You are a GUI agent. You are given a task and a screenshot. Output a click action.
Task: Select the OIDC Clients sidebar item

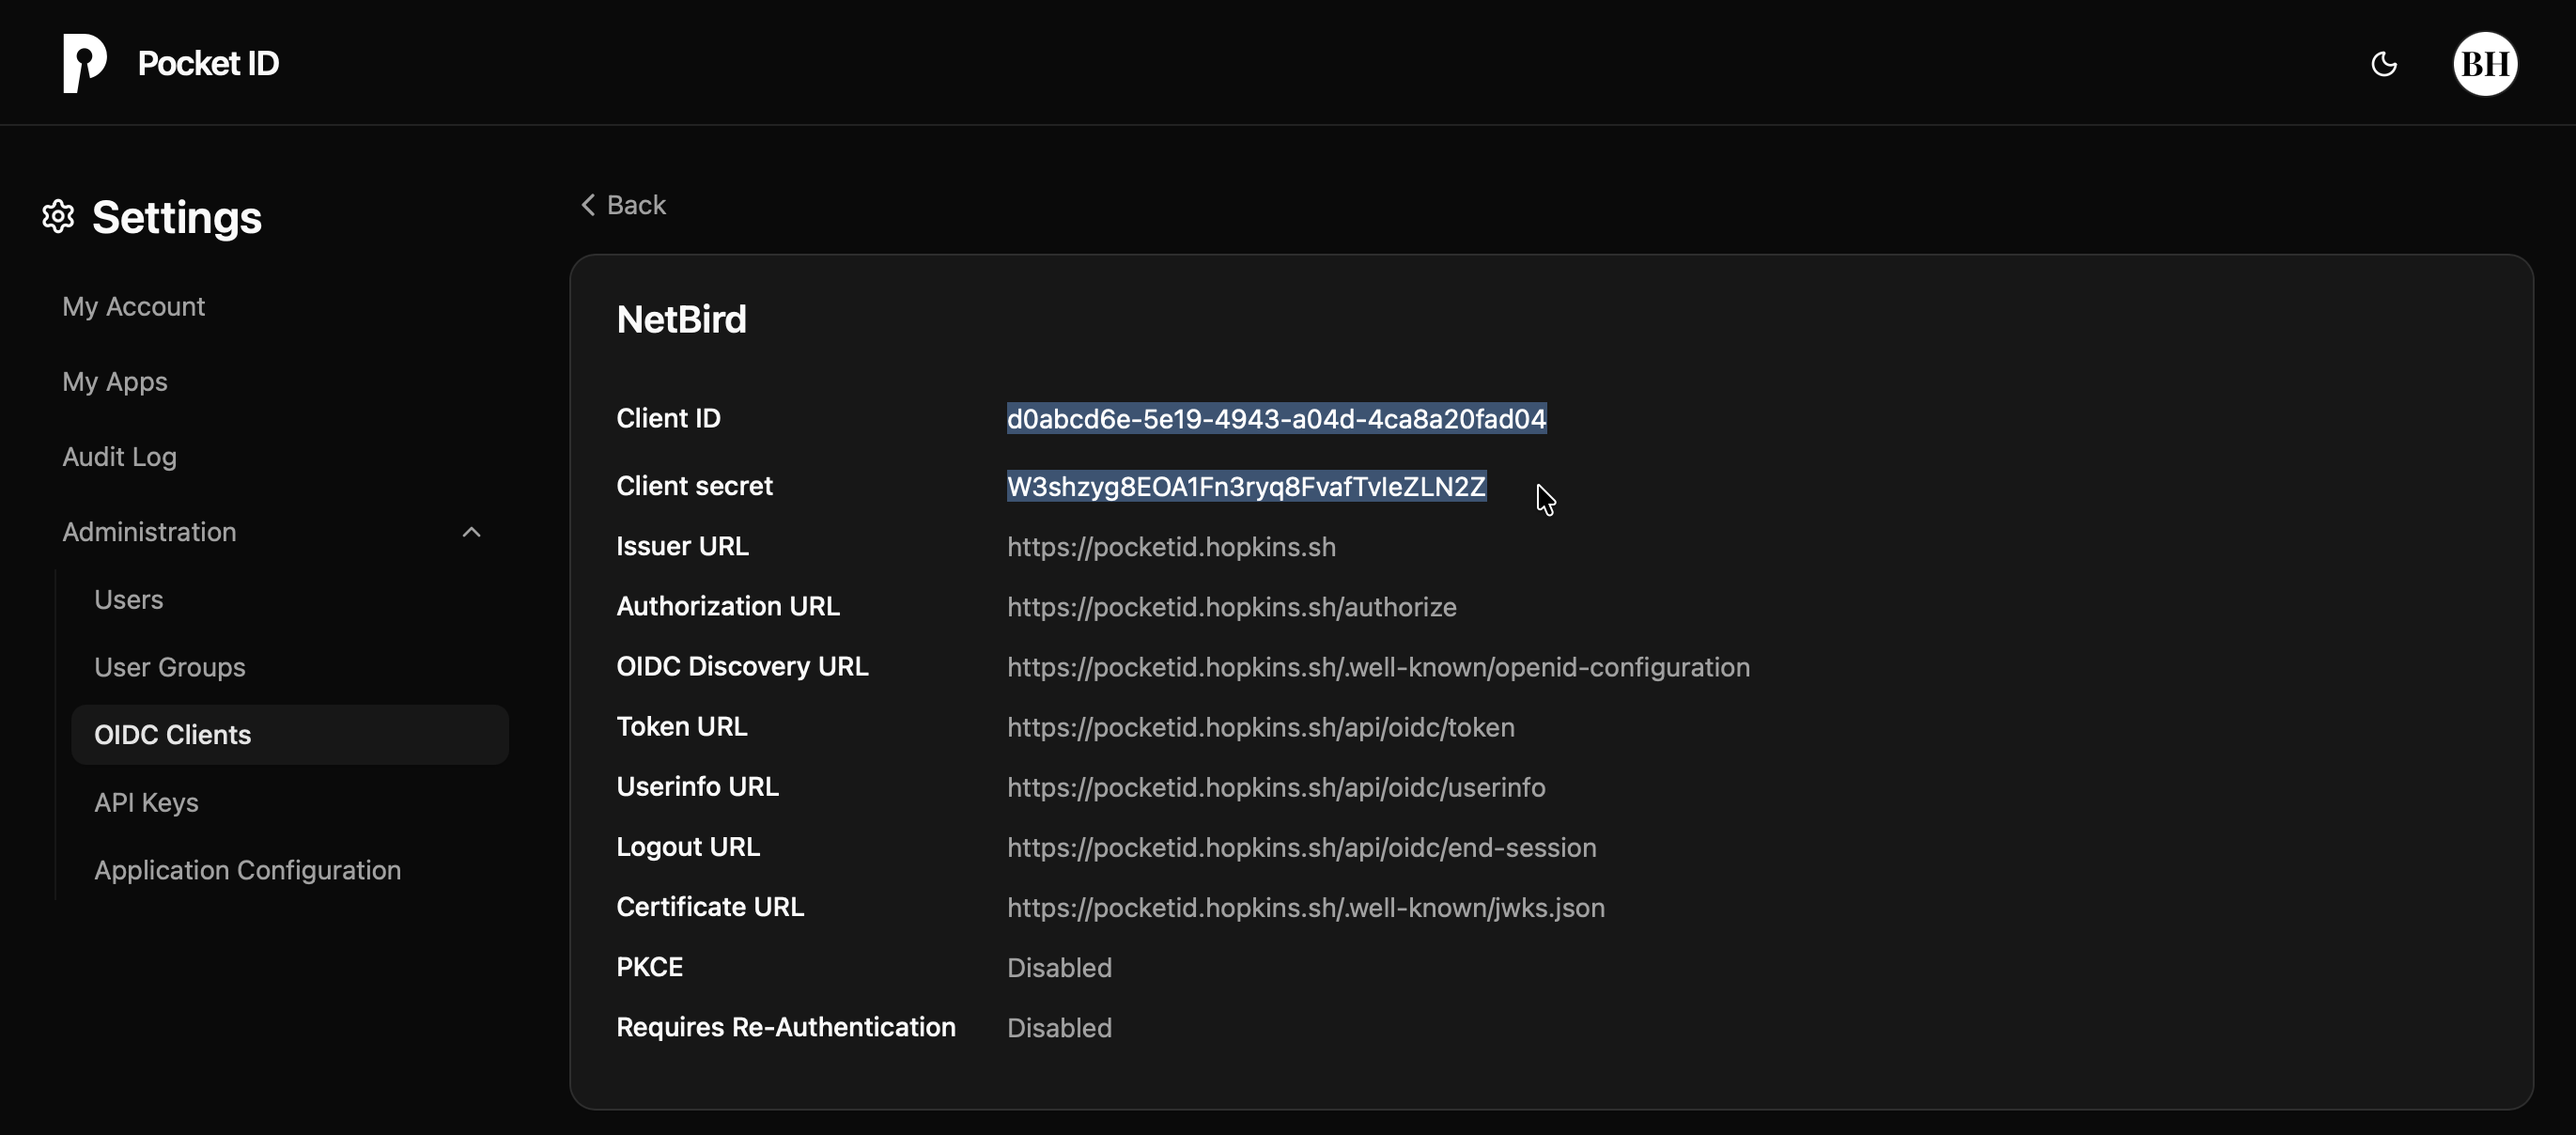173,735
